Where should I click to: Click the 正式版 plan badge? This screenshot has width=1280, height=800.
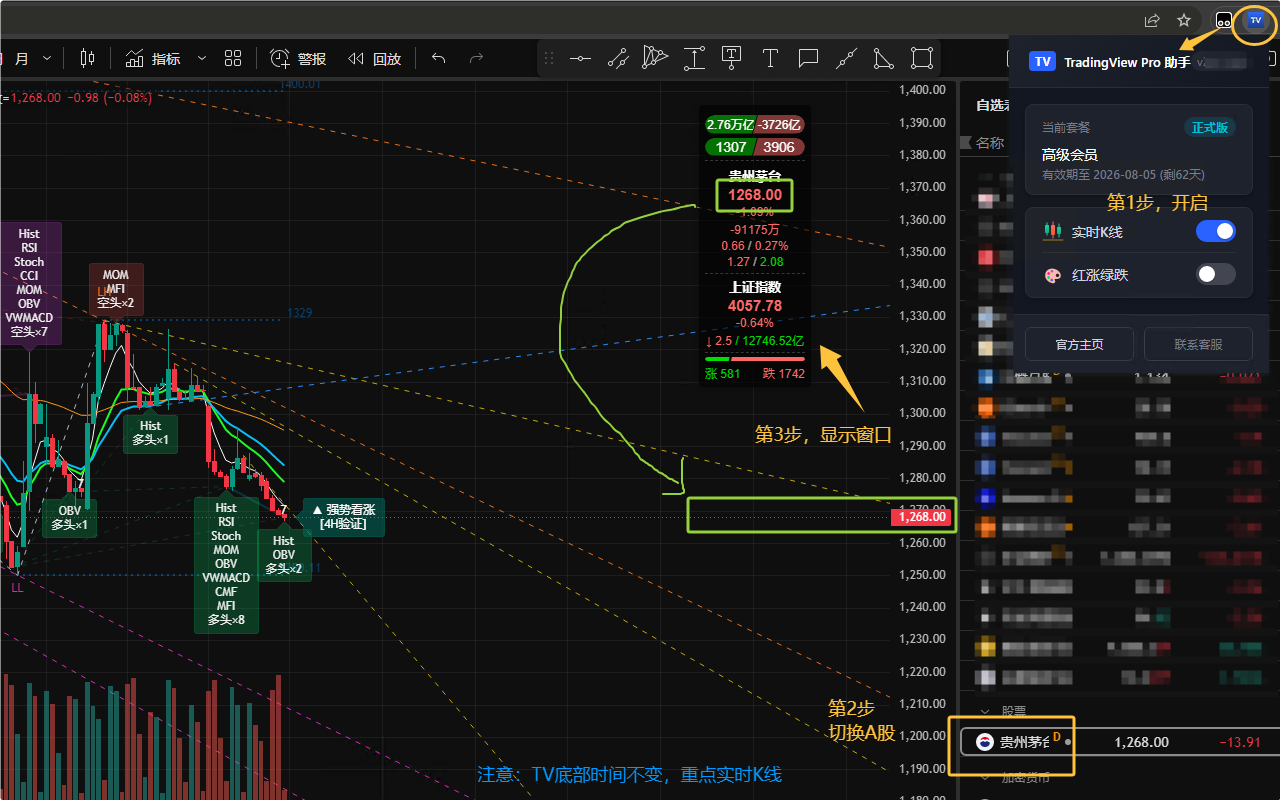pyautogui.click(x=1210, y=128)
